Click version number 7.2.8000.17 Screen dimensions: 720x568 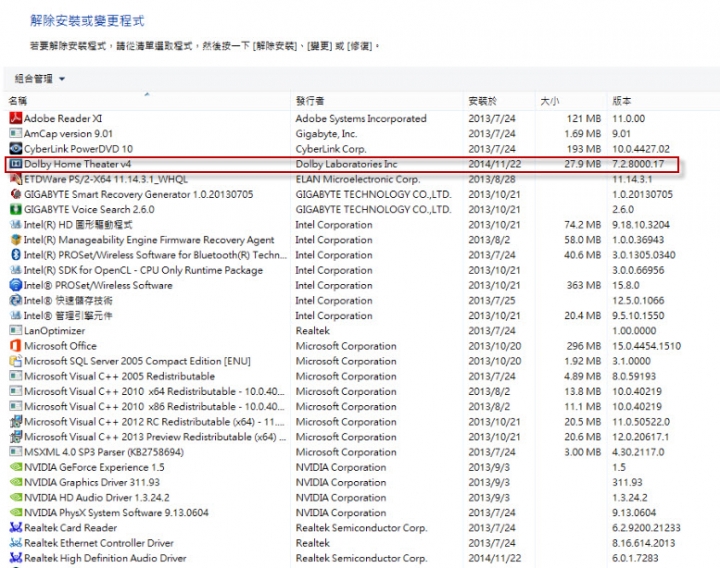(638, 164)
